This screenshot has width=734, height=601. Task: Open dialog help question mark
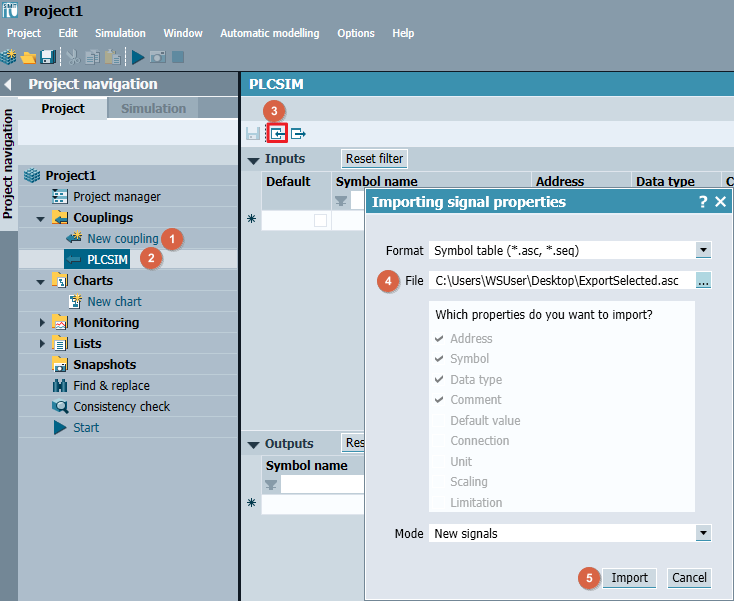703,202
